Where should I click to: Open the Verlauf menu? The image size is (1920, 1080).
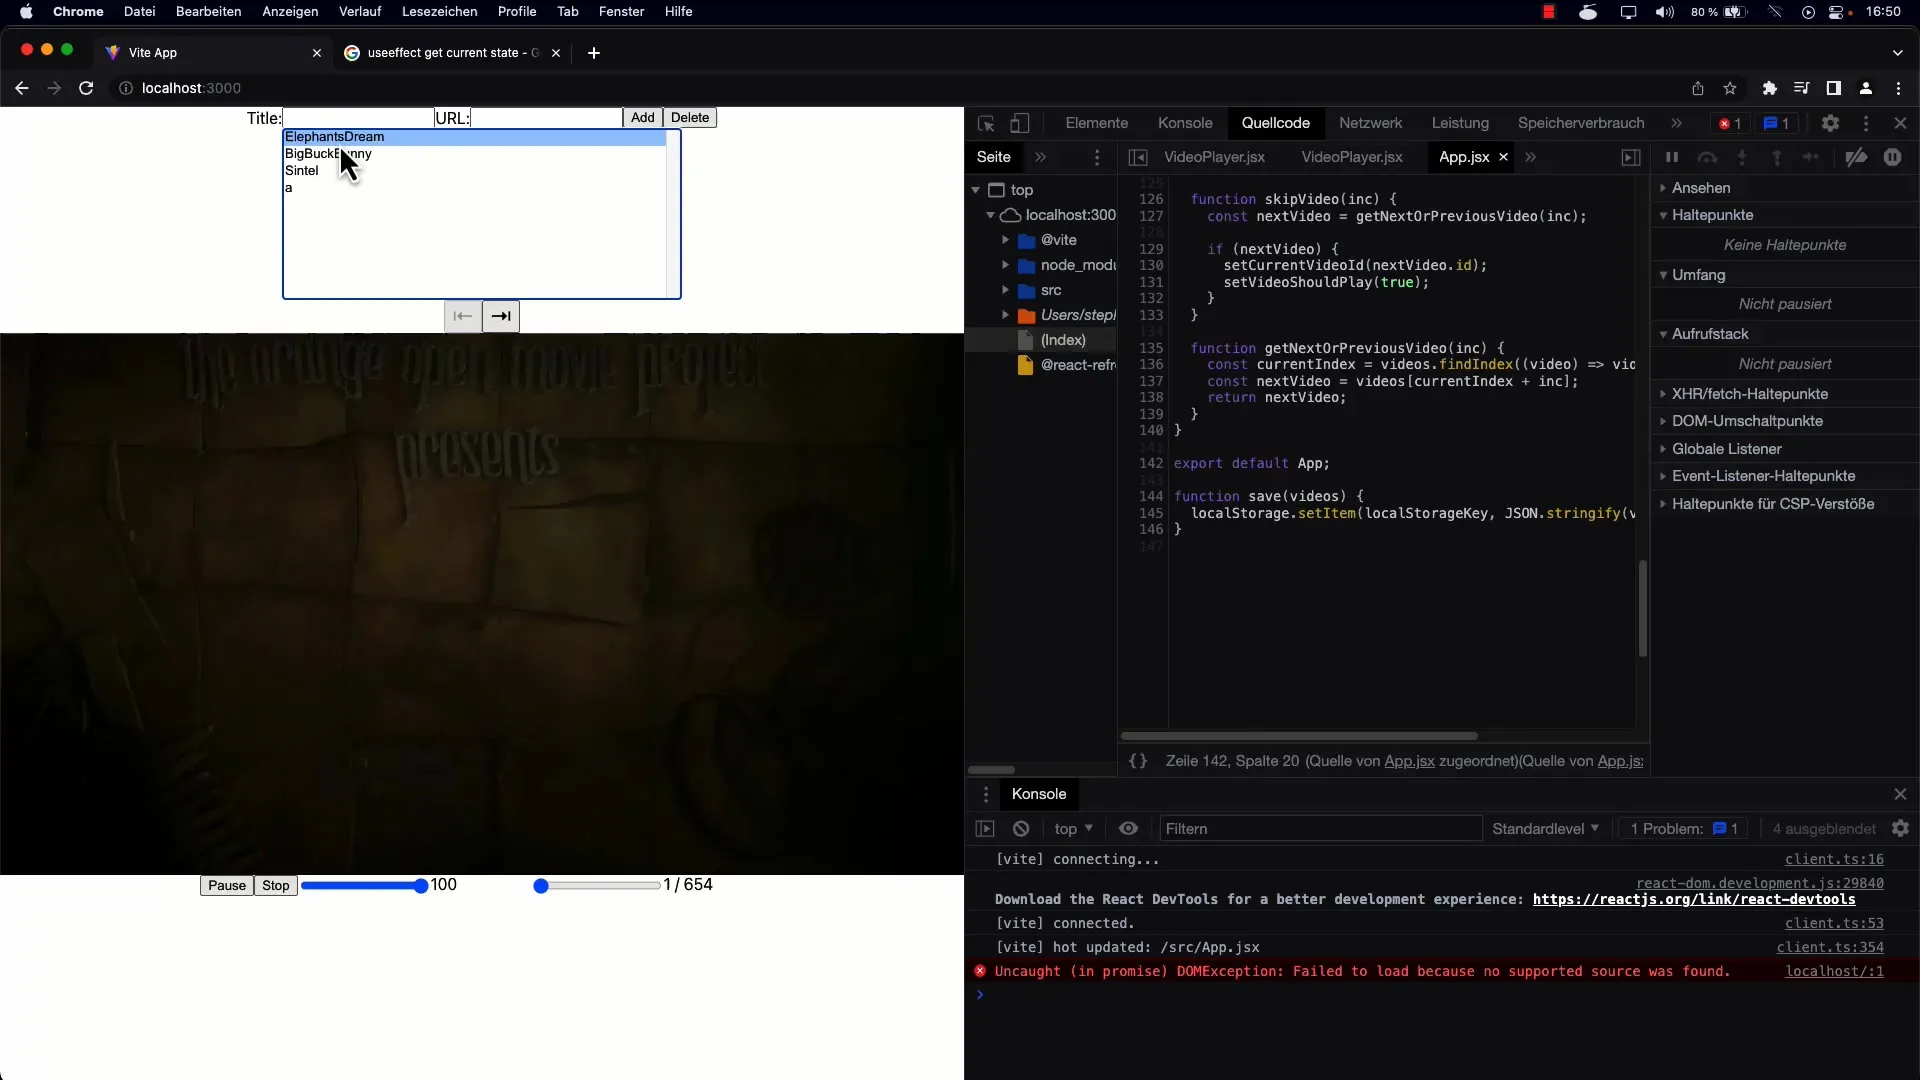[360, 11]
